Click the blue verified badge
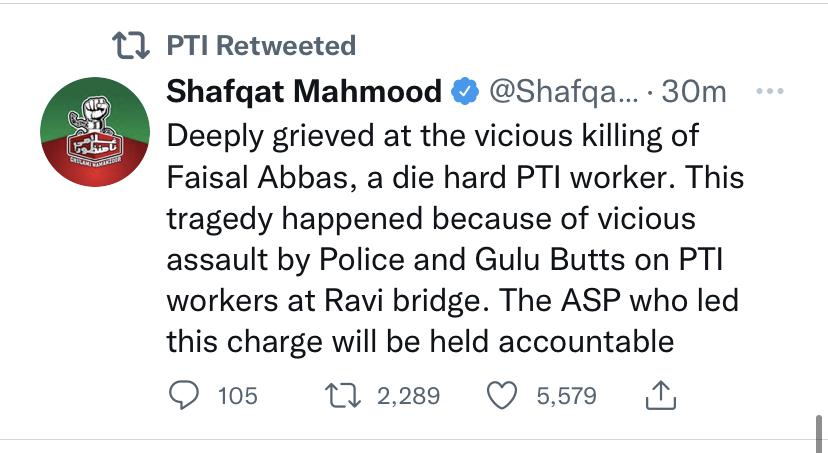 click(465, 91)
